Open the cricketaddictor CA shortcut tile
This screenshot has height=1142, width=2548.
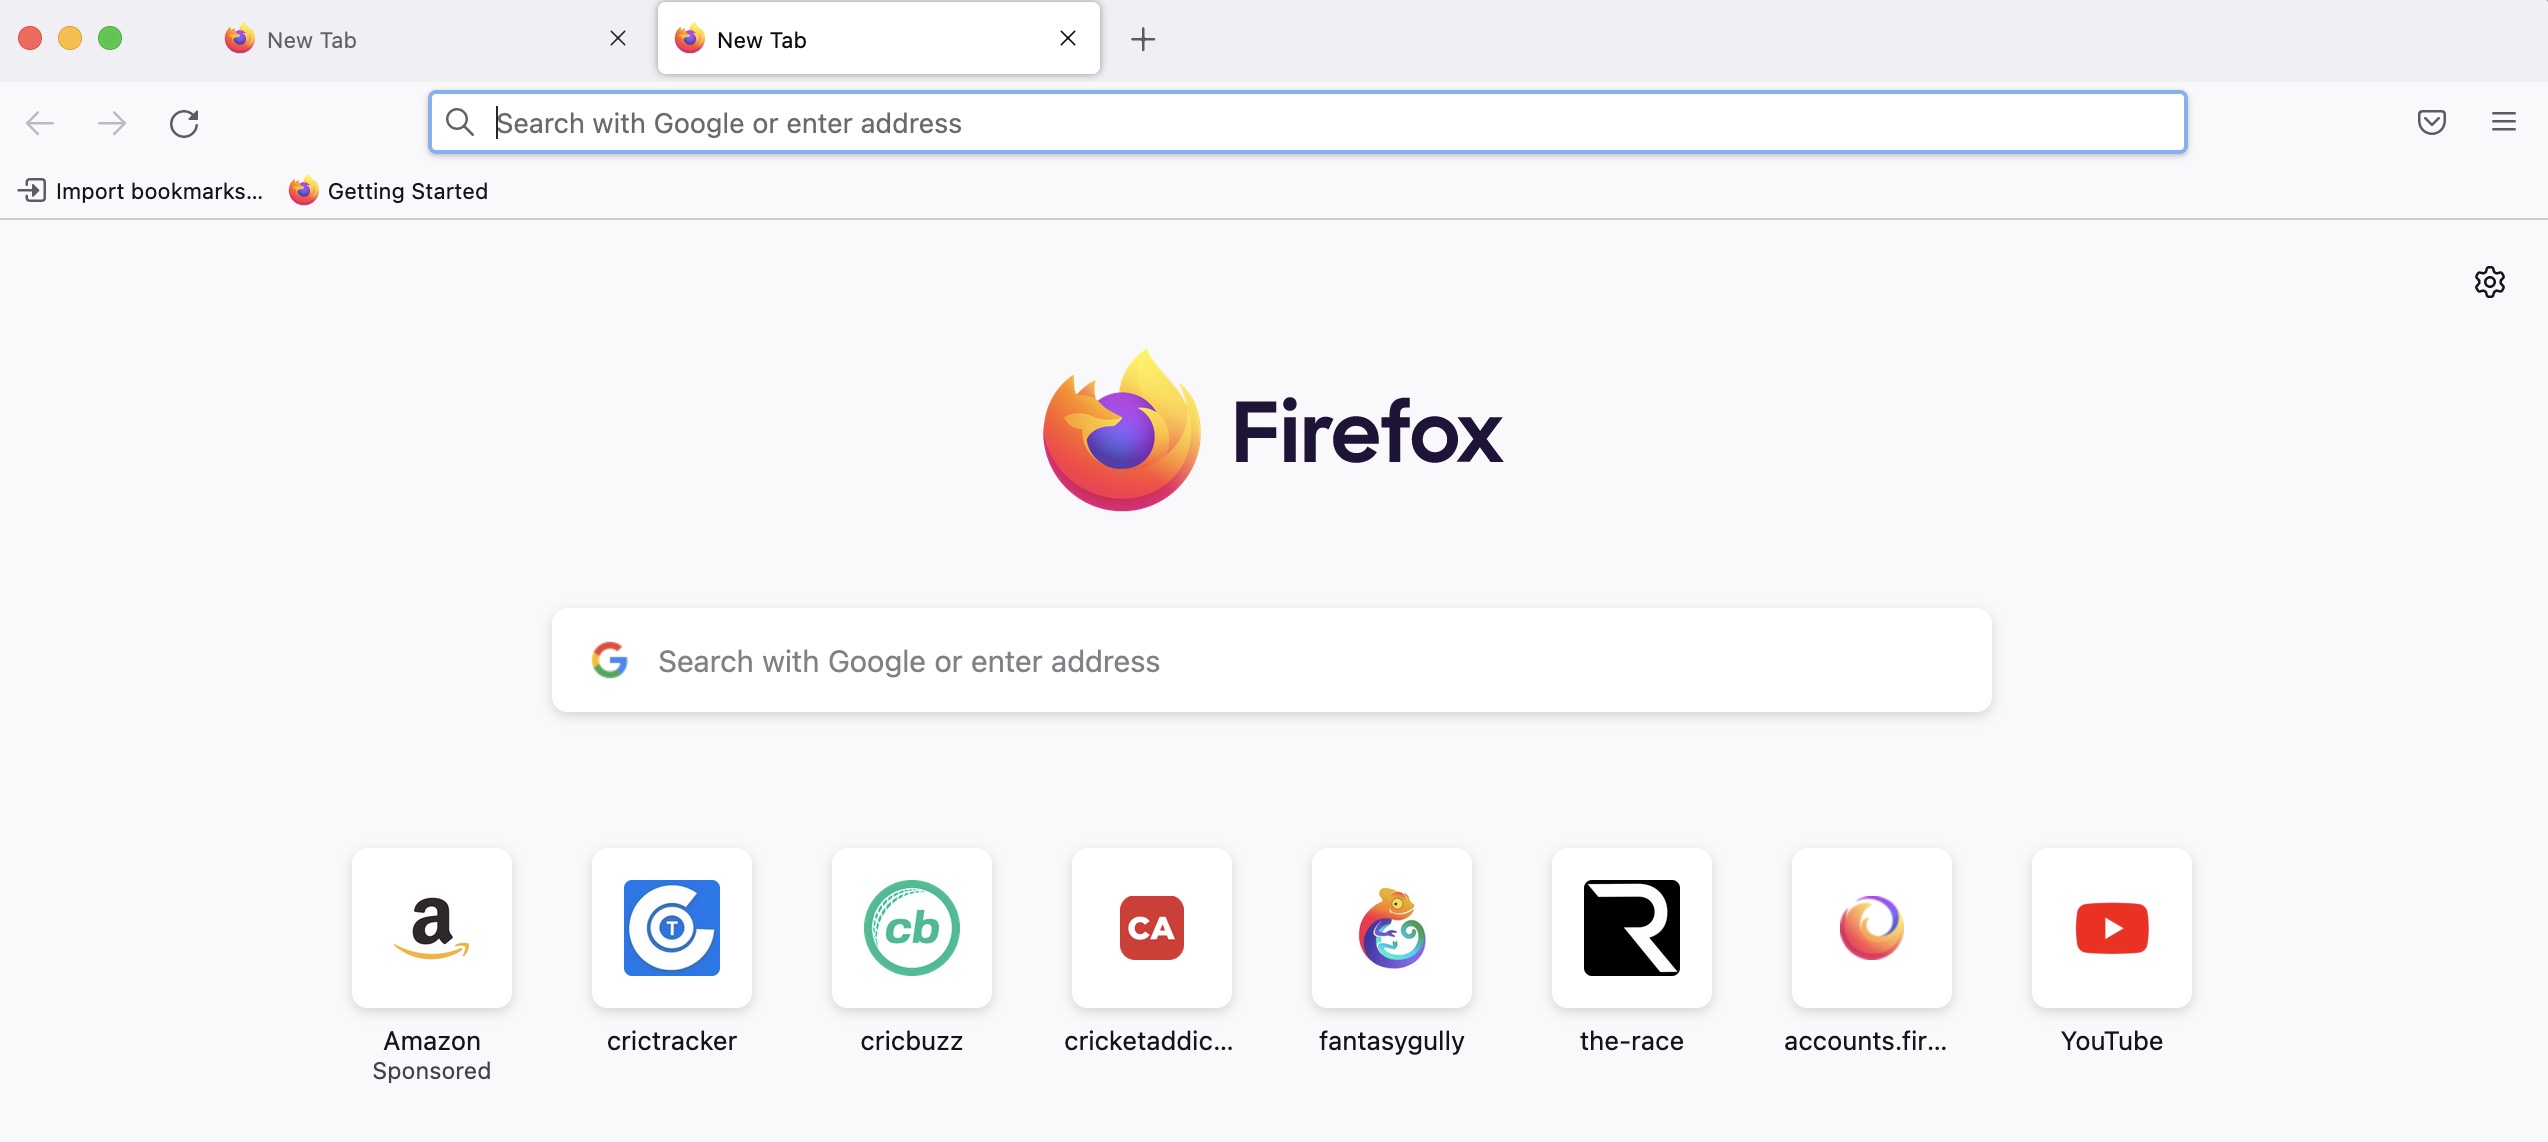click(x=1152, y=928)
